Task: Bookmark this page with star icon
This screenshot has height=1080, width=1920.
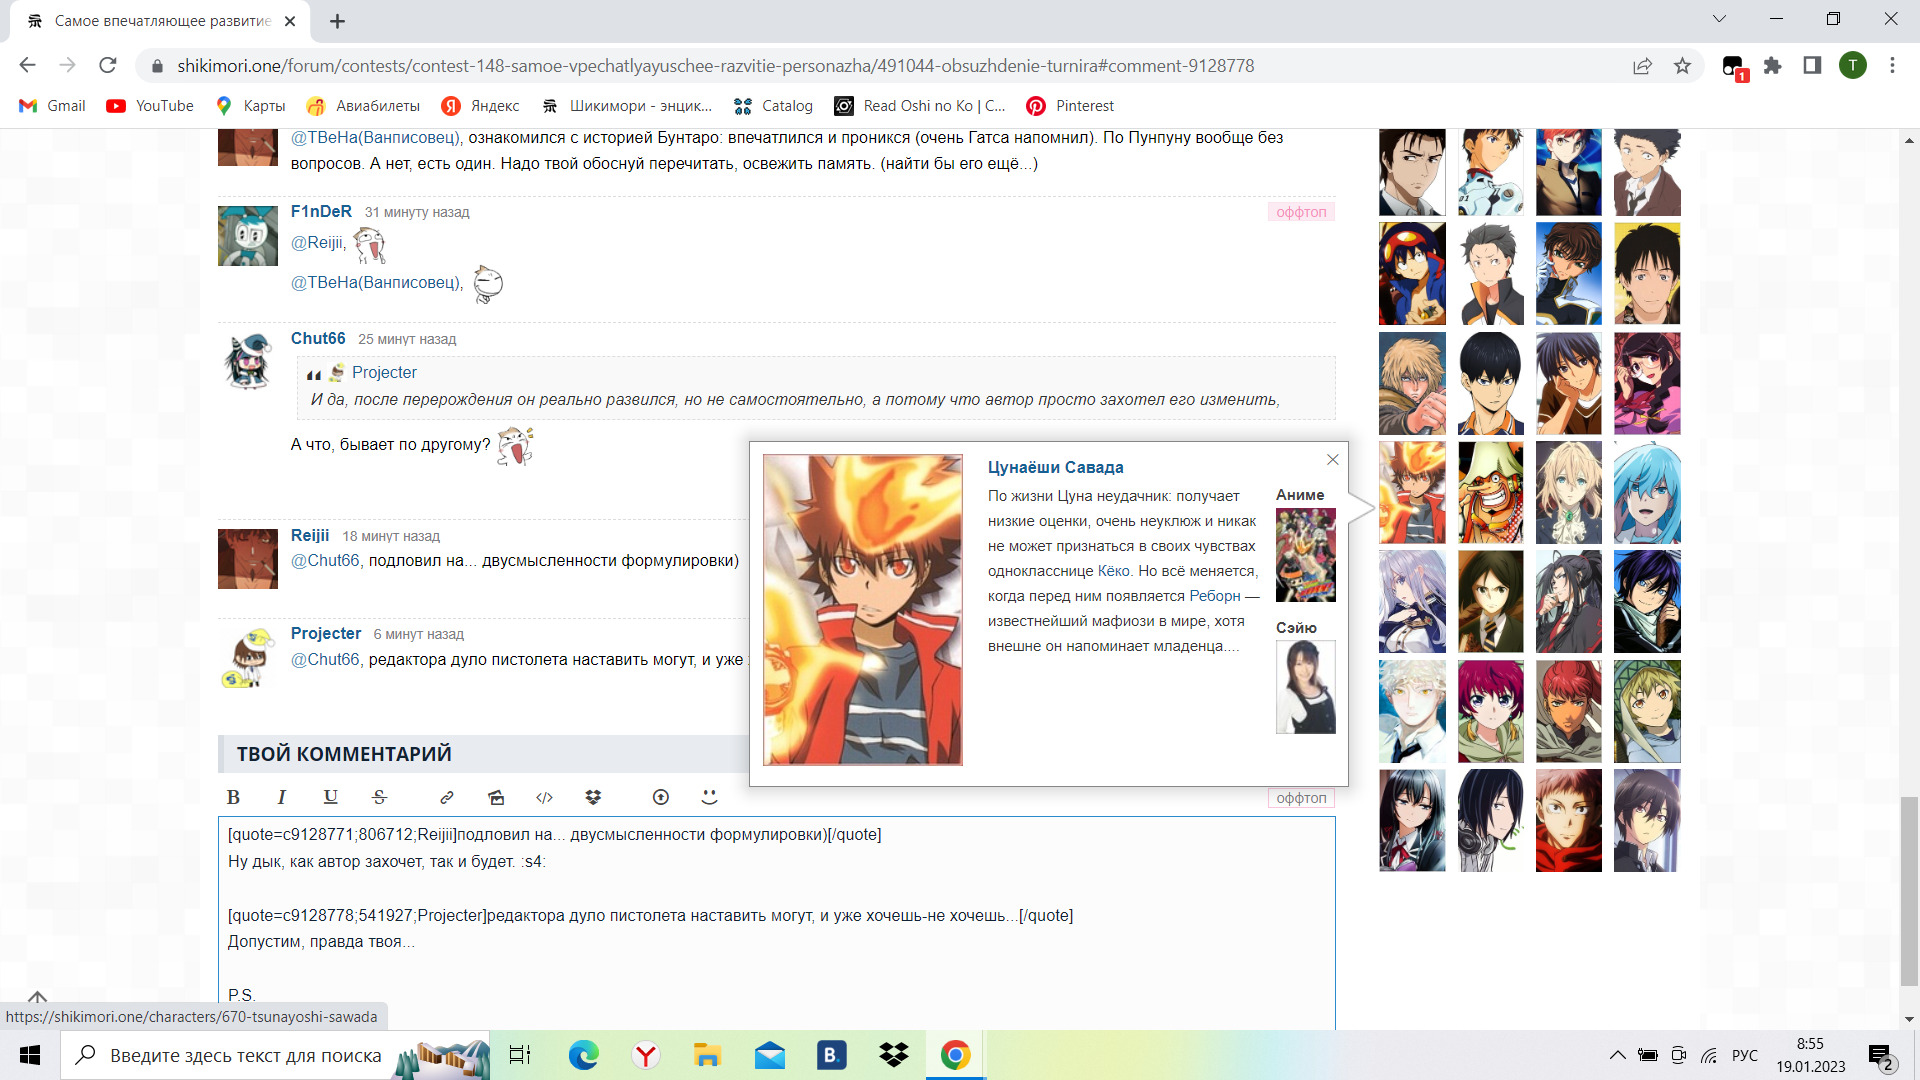Action: pos(1682,66)
